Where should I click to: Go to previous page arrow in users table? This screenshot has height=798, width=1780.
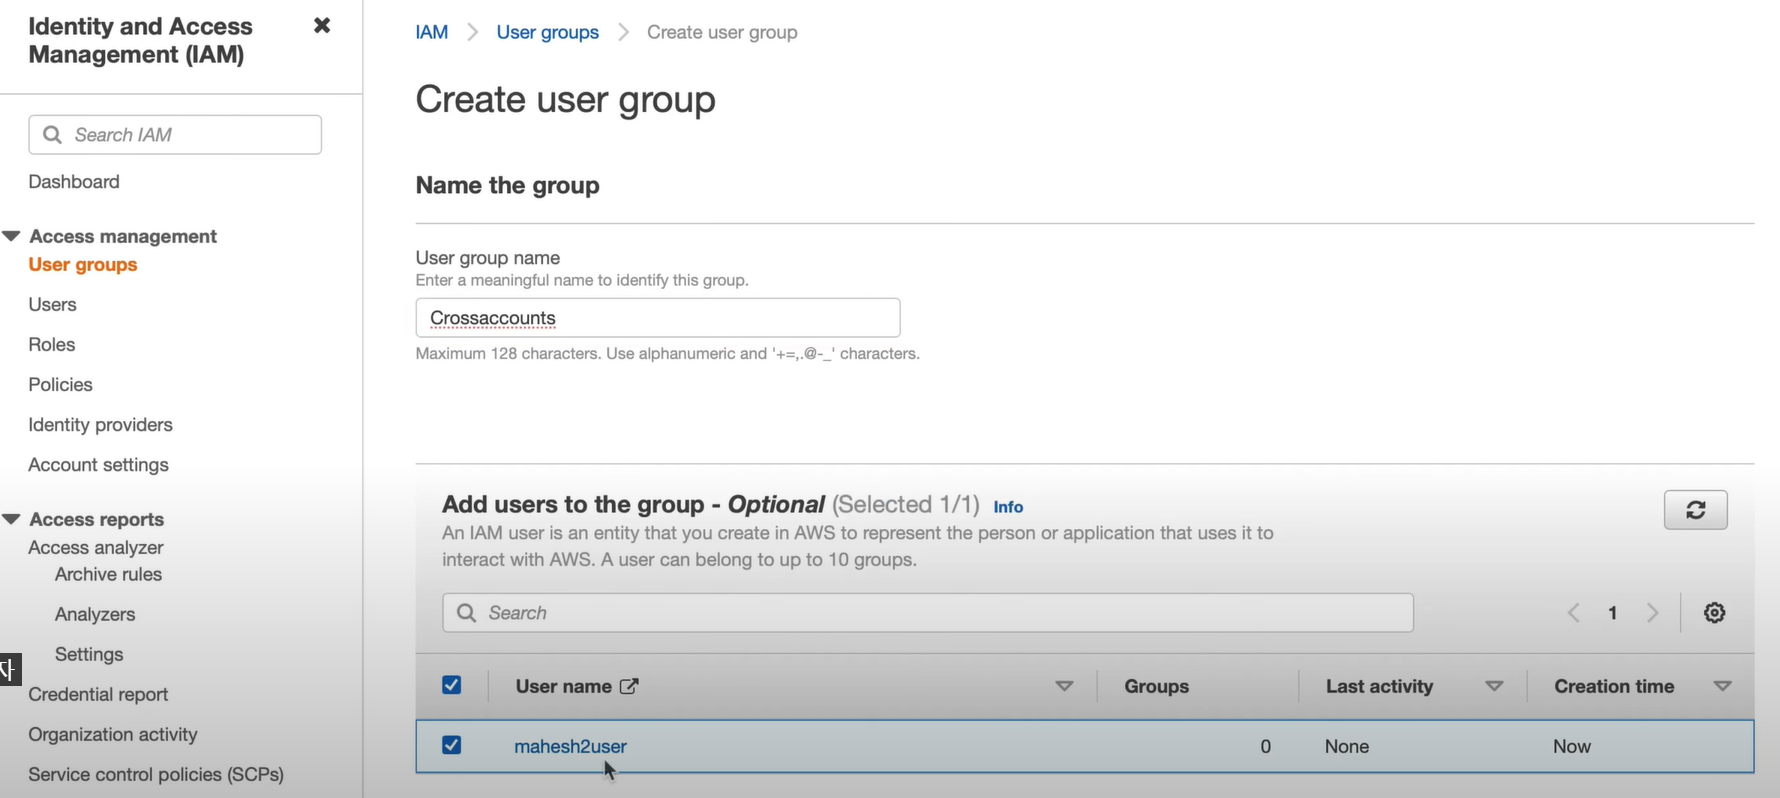pos(1573,613)
